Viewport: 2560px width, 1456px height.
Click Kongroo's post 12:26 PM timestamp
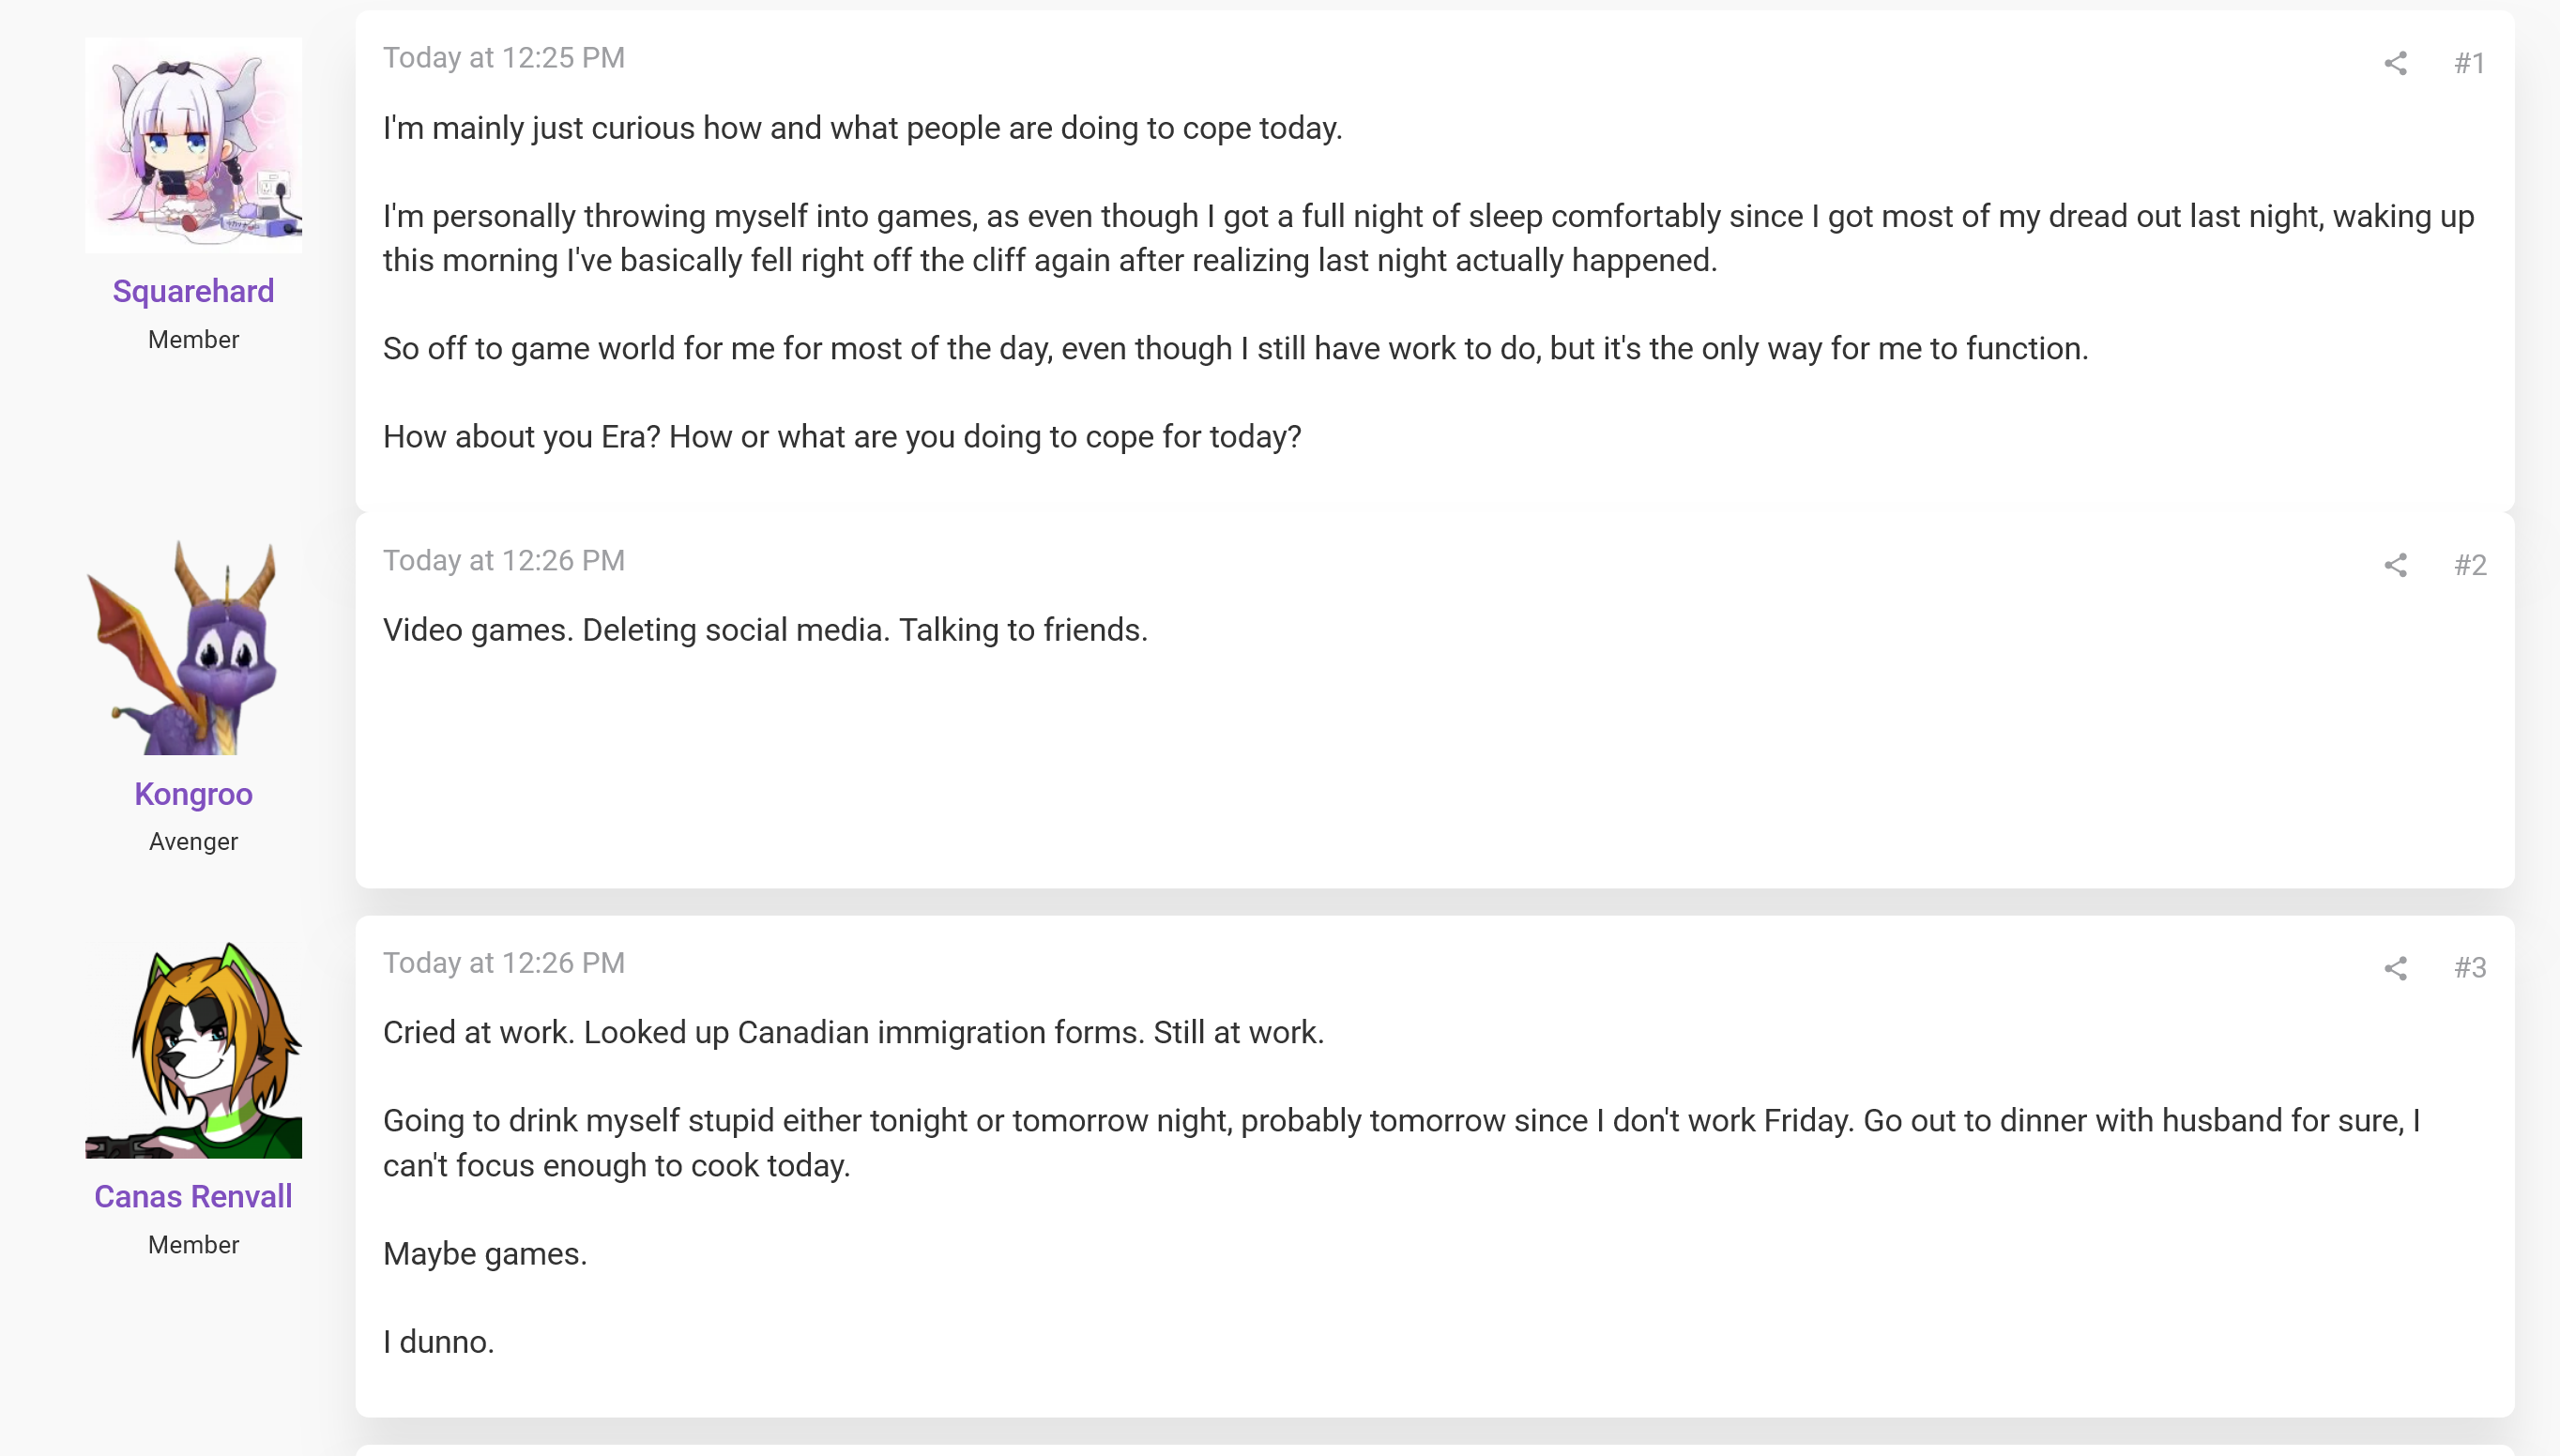504,561
